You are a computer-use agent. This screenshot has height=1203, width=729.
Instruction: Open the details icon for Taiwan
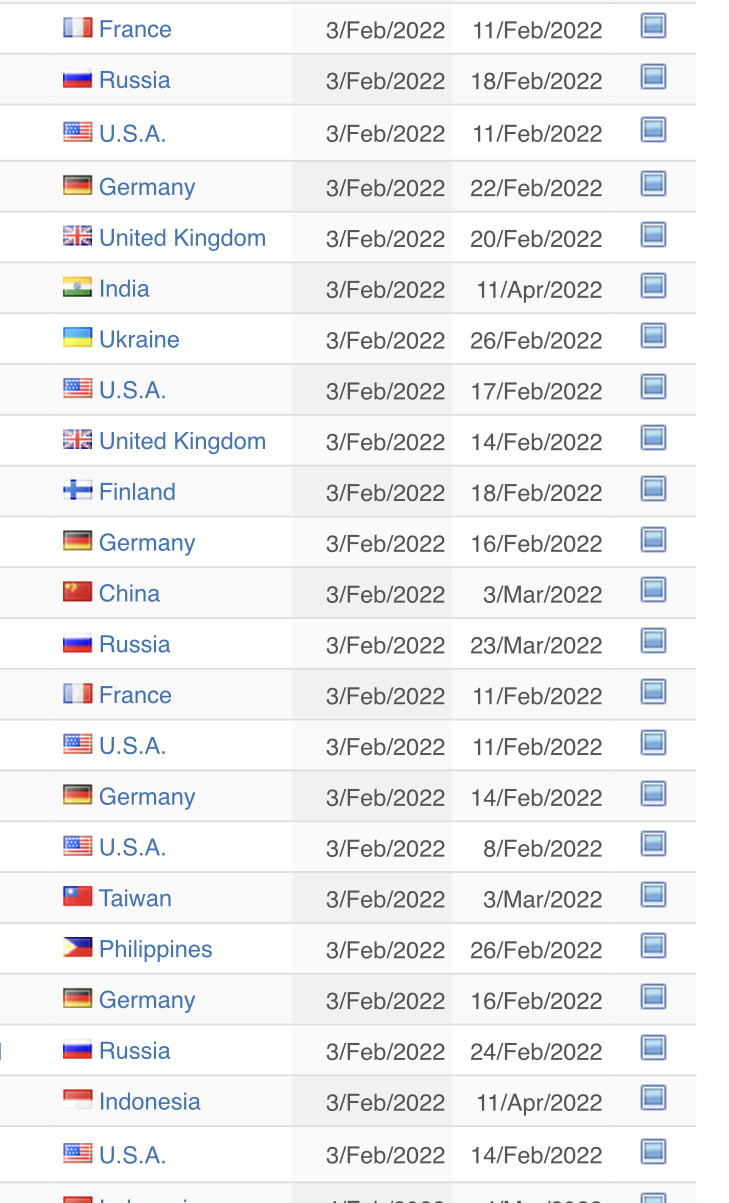(653, 895)
